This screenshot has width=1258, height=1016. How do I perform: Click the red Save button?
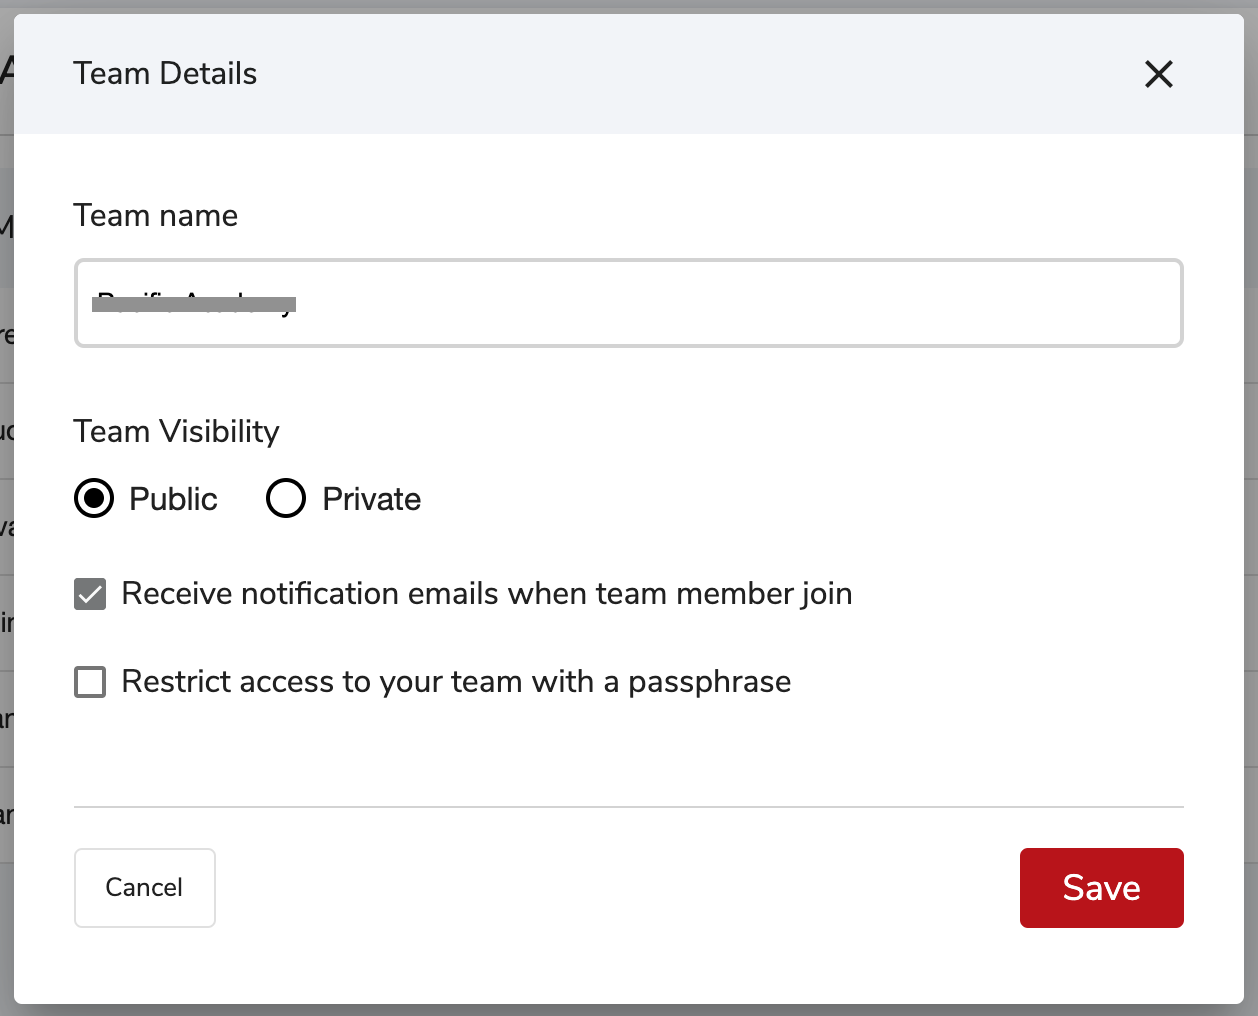coord(1101,888)
